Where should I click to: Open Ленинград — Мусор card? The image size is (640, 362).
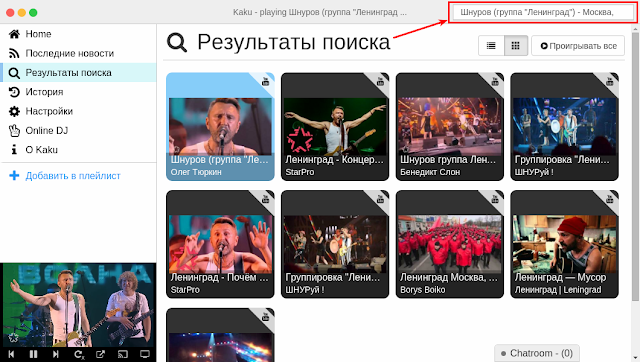pos(564,244)
